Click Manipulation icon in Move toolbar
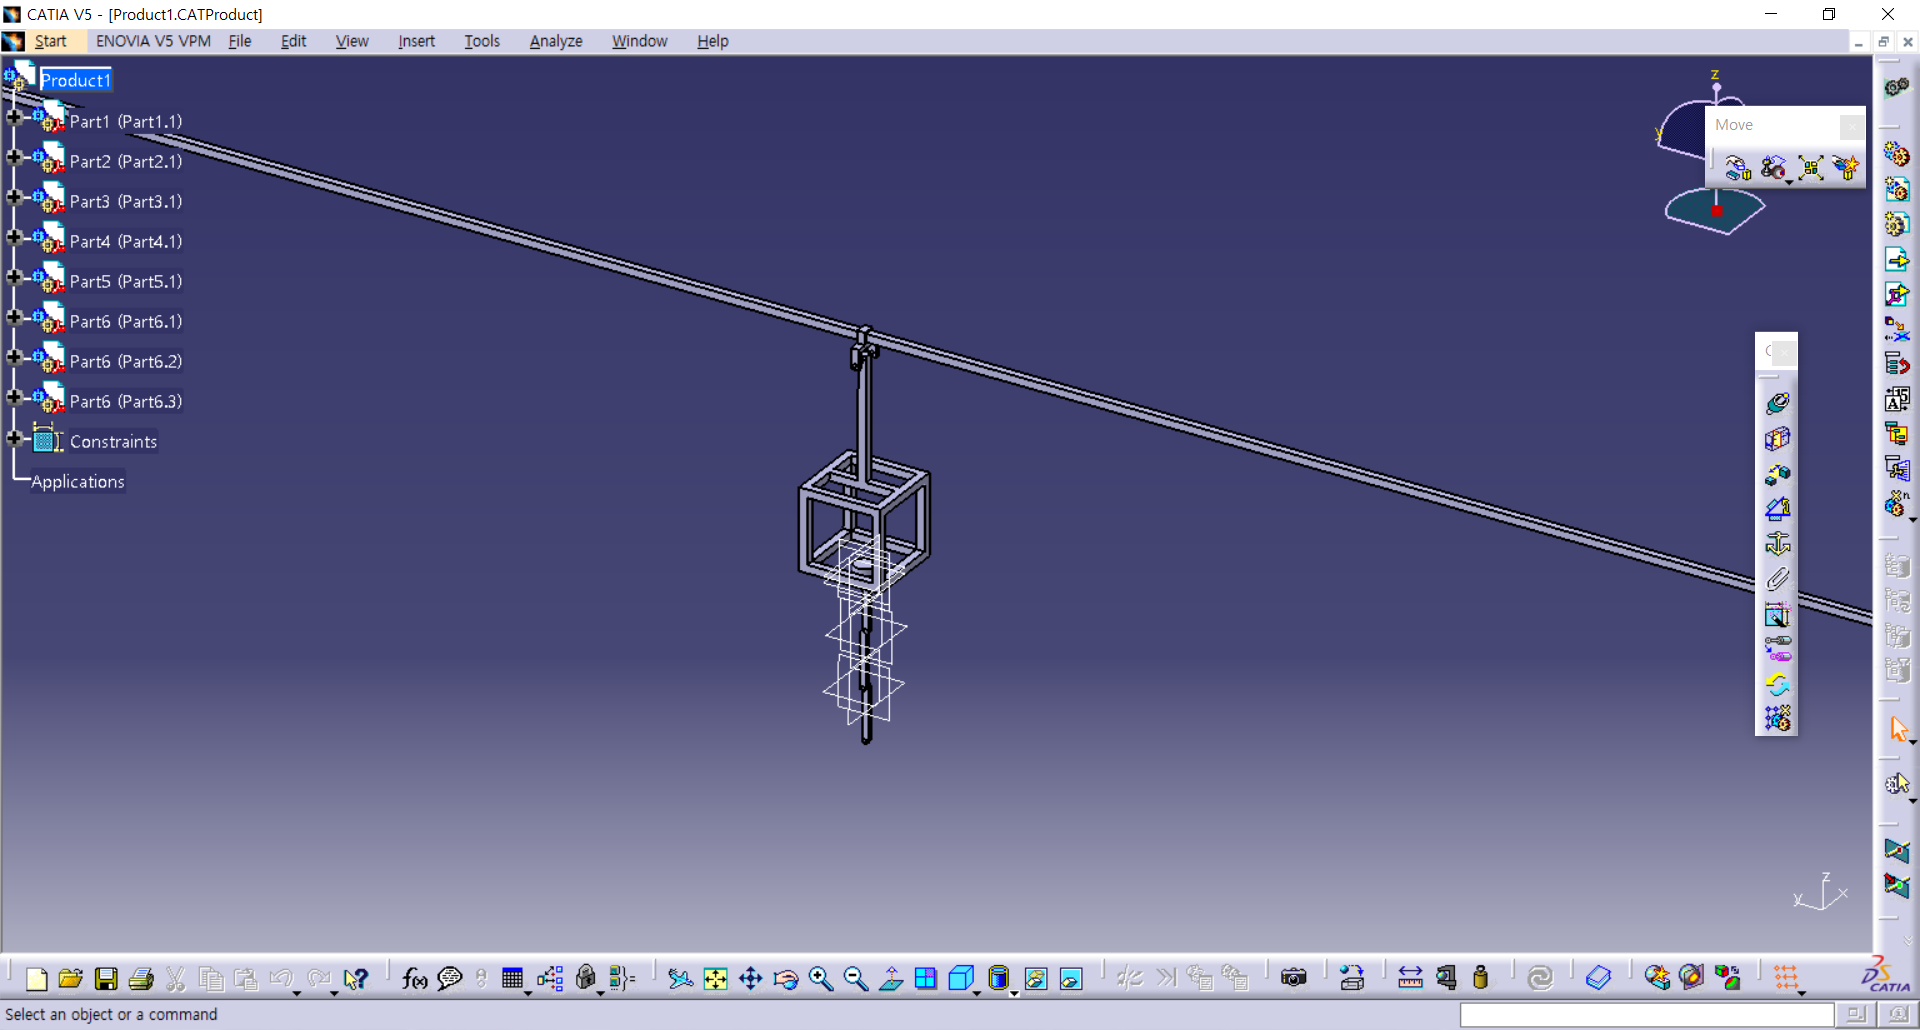 tap(1738, 167)
